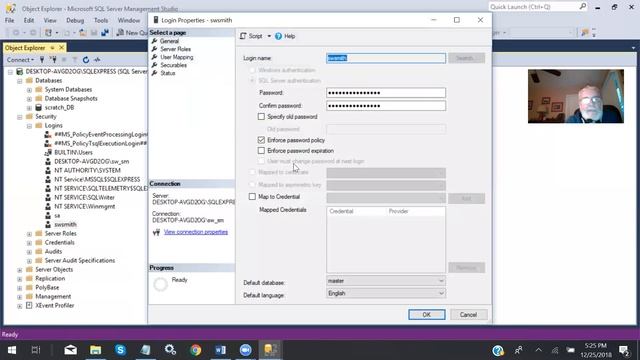Check Enforce password expiration

261,151
